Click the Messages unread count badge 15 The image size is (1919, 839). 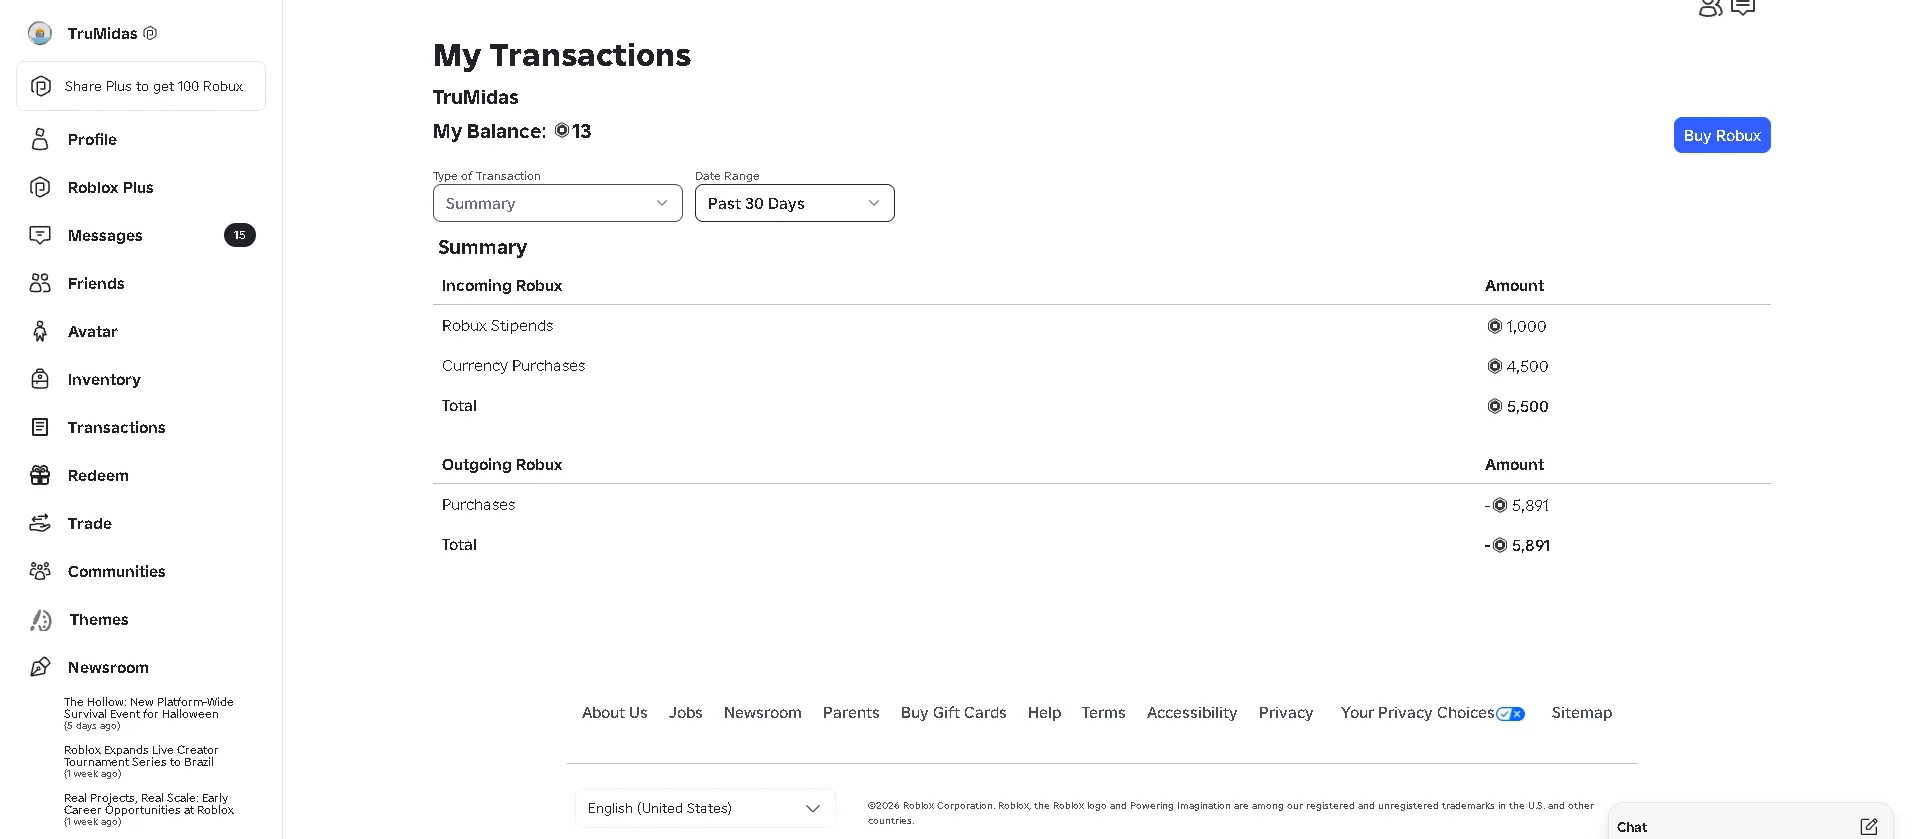click(240, 235)
